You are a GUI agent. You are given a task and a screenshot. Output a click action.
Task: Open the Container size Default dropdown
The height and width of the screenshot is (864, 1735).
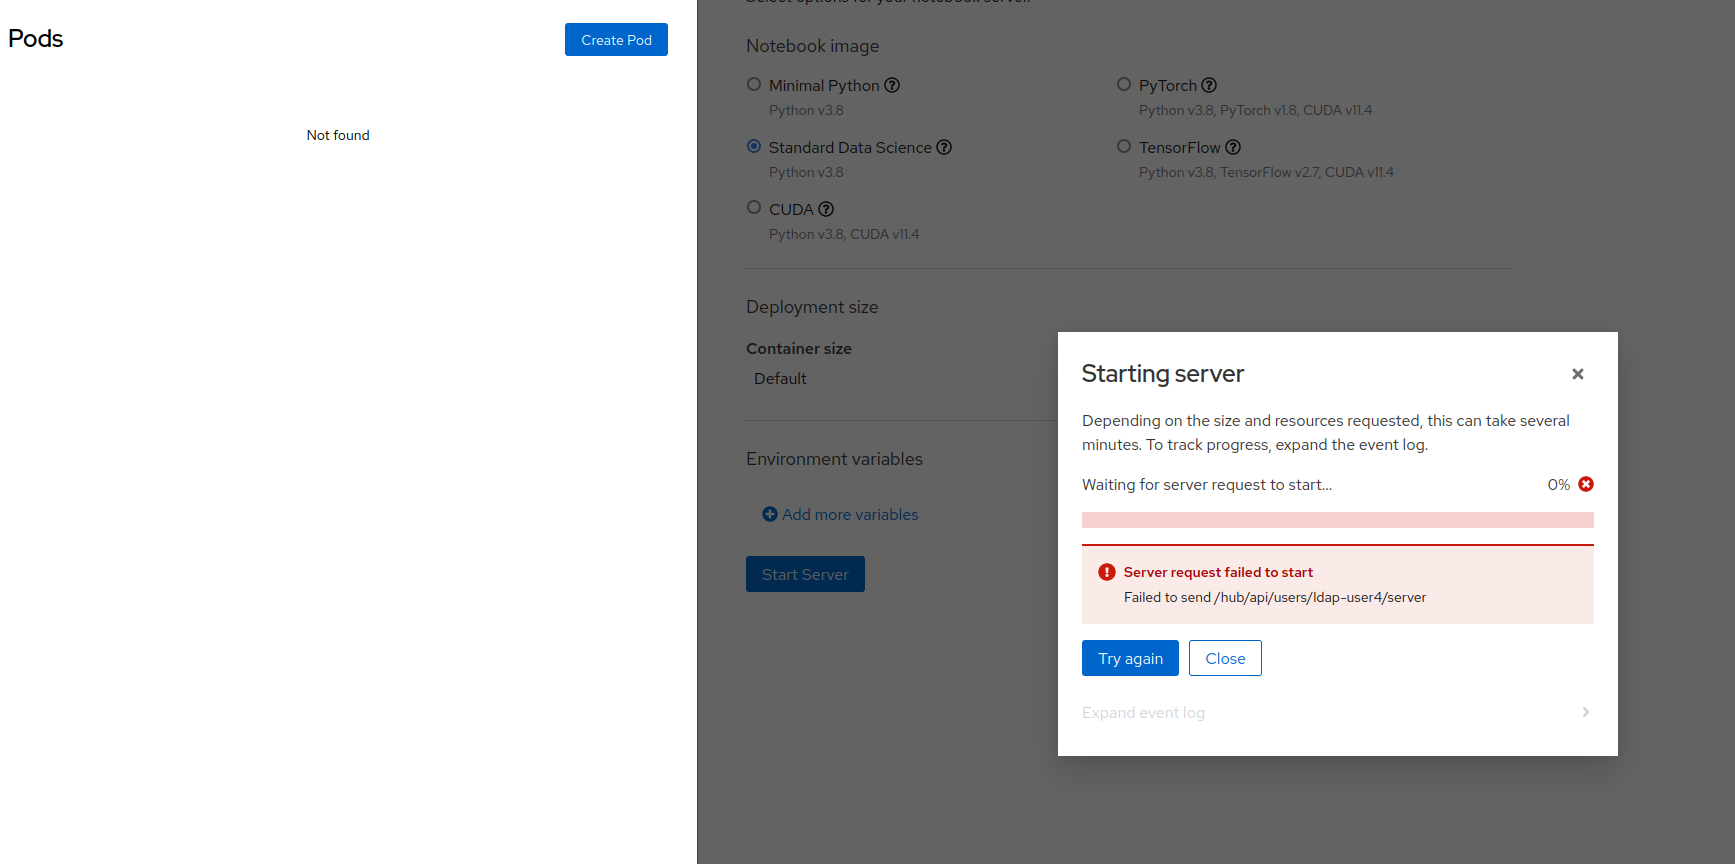click(x=780, y=379)
